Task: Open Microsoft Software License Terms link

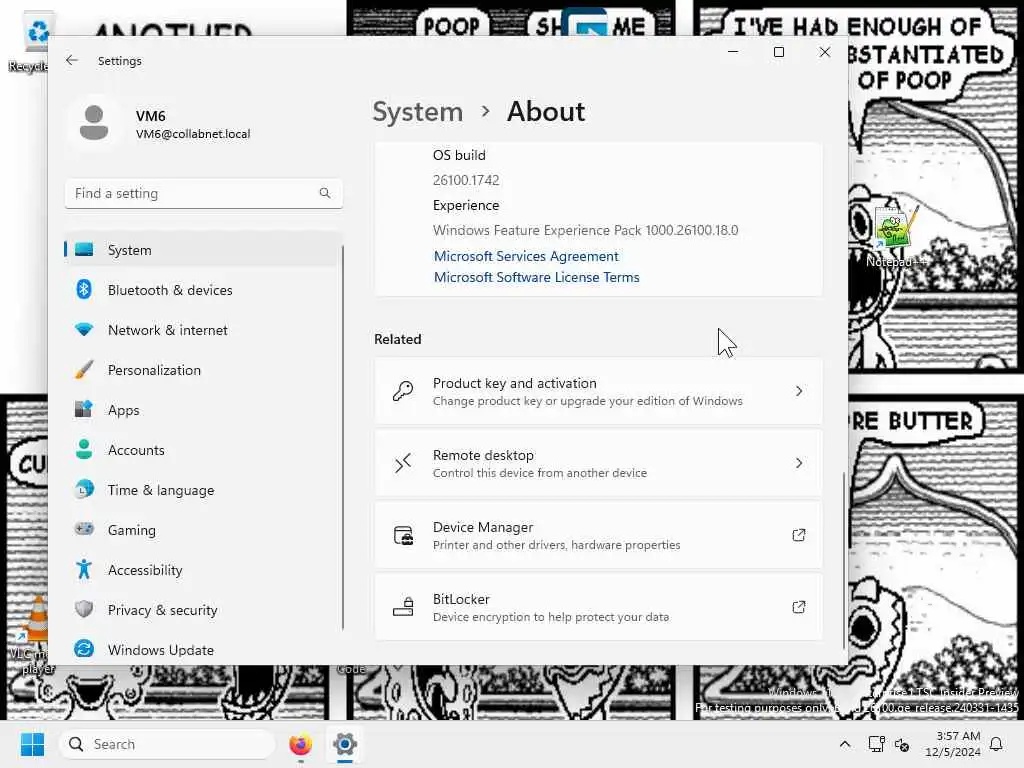Action: click(x=536, y=277)
